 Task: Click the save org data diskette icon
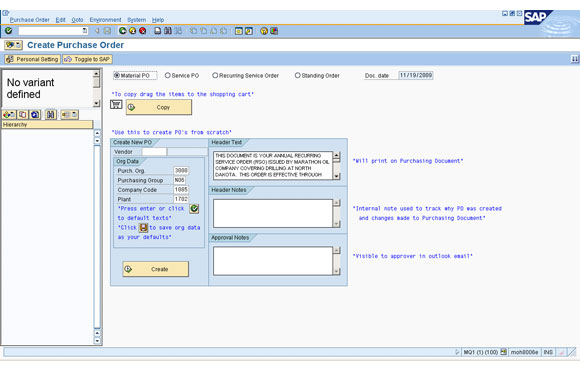pyautogui.click(x=143, y=227)
